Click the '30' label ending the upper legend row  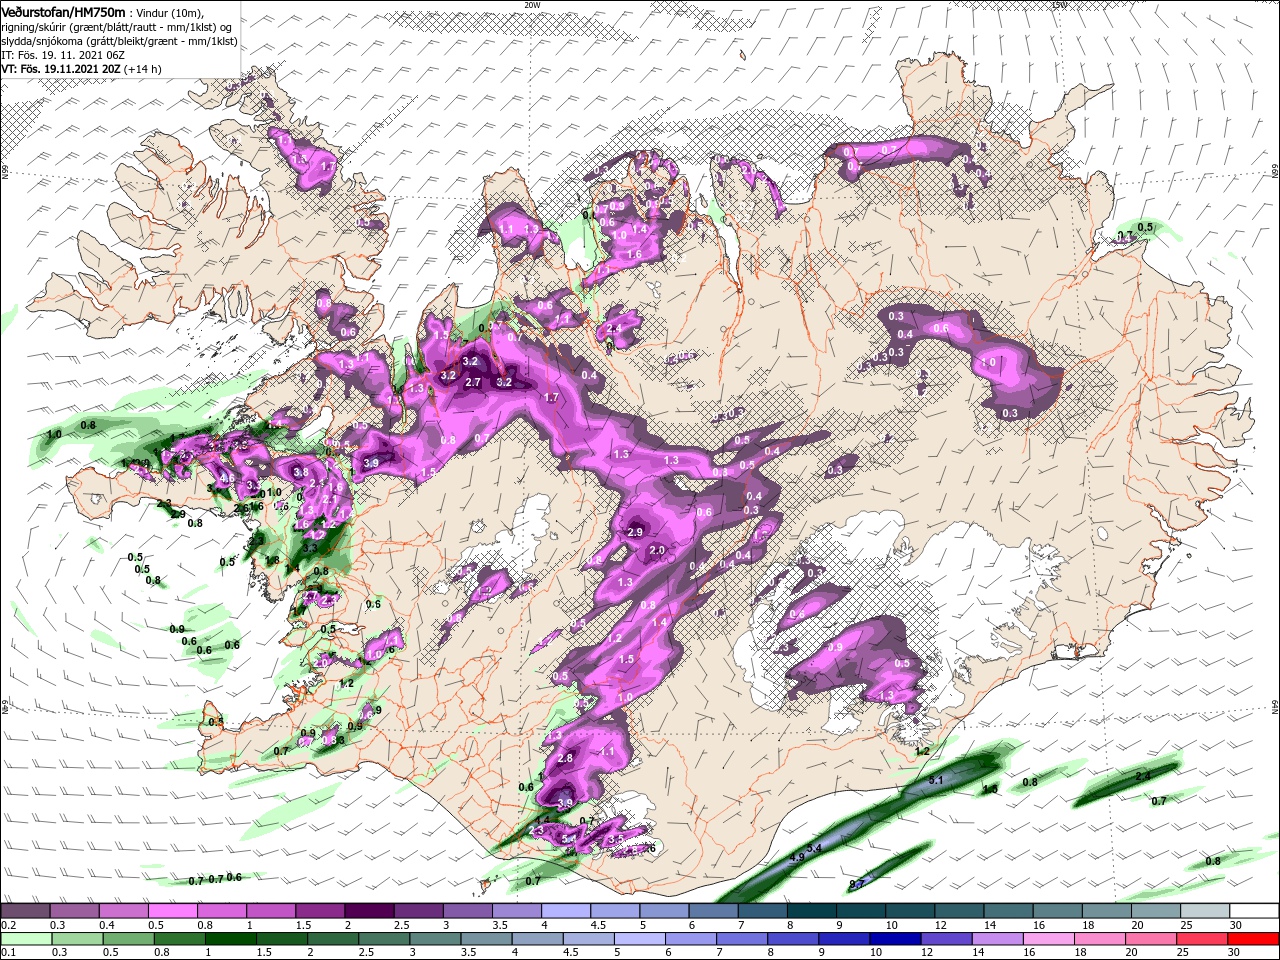(x=1236, y=925)
